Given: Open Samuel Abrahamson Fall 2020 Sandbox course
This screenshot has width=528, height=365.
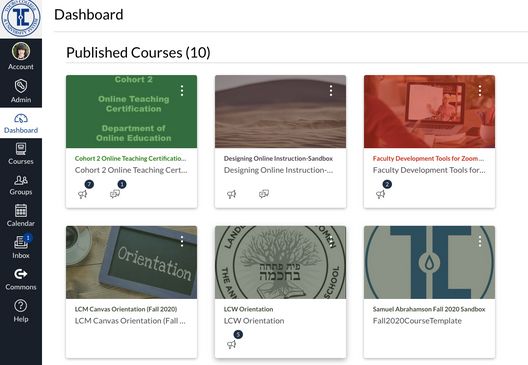Looking at the screenshot, I should [x=429, y=309].
